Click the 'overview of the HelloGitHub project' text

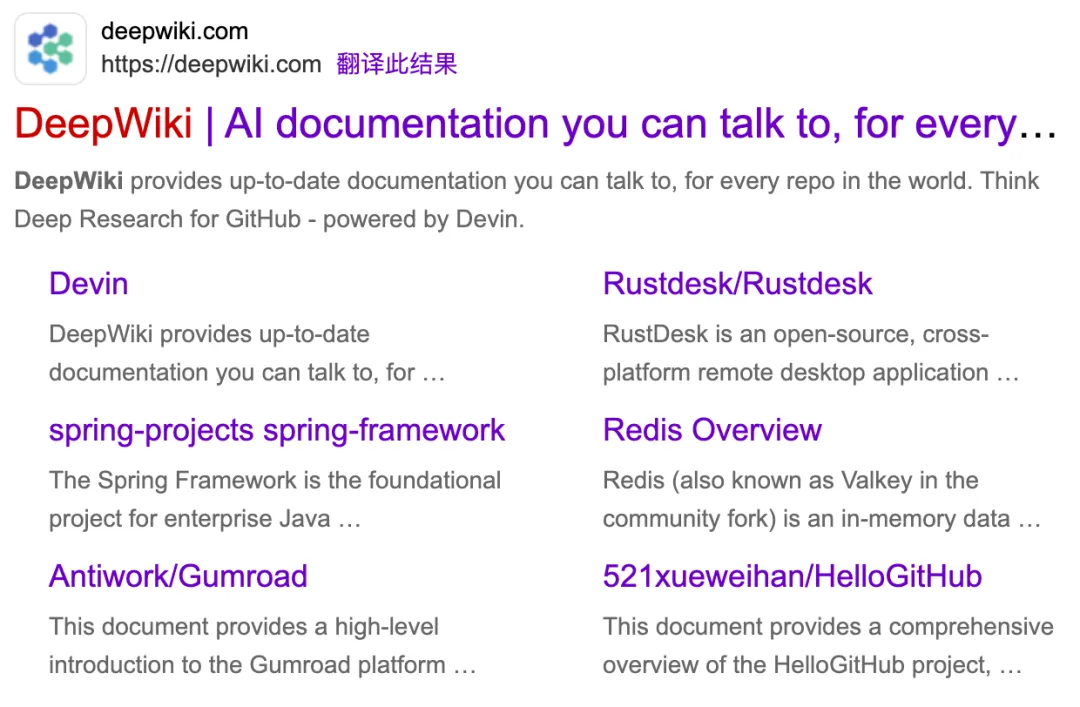(812, 665)
